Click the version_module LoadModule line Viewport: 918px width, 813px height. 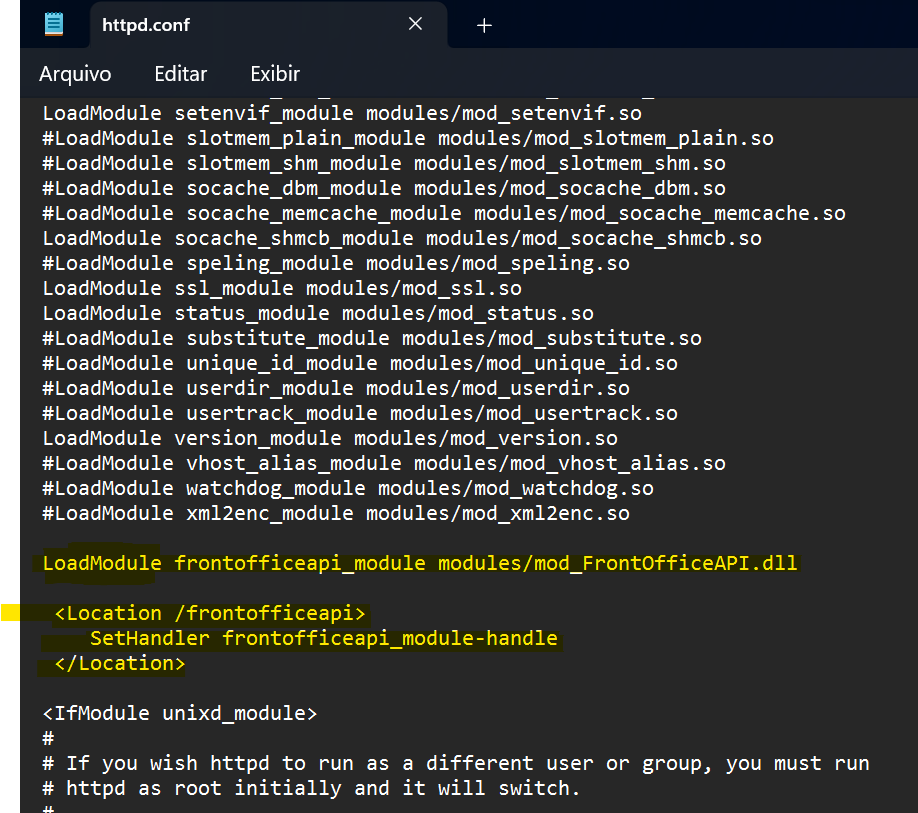pyautogui.click(x=330, y=438)
